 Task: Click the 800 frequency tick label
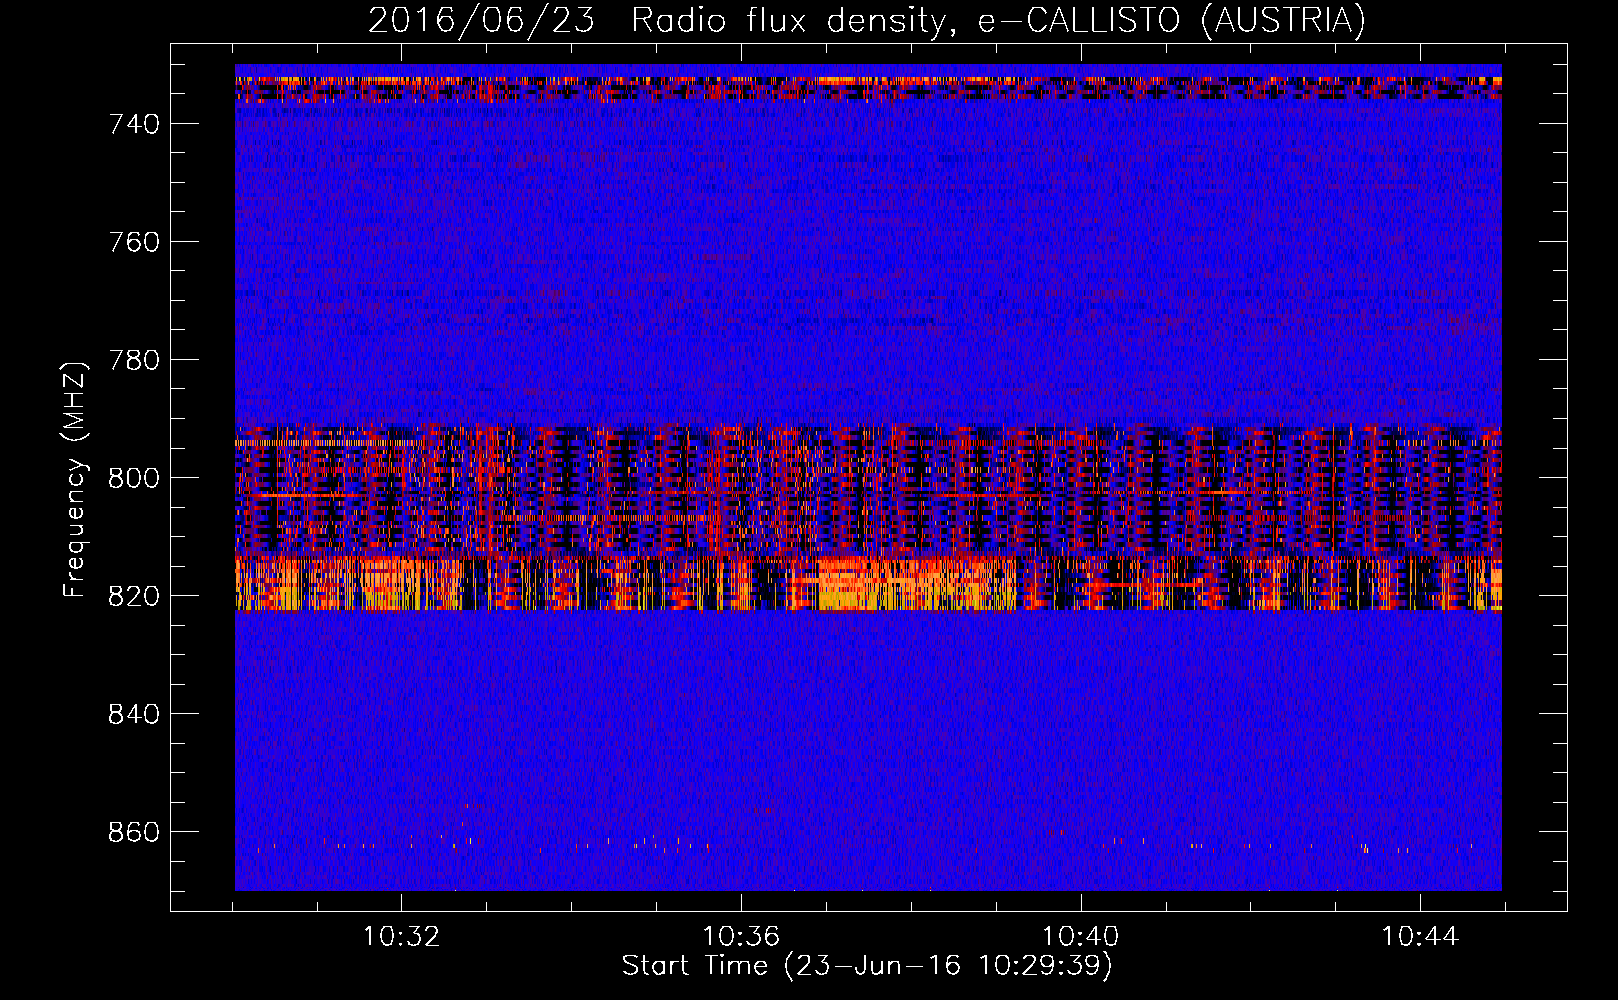134,478
